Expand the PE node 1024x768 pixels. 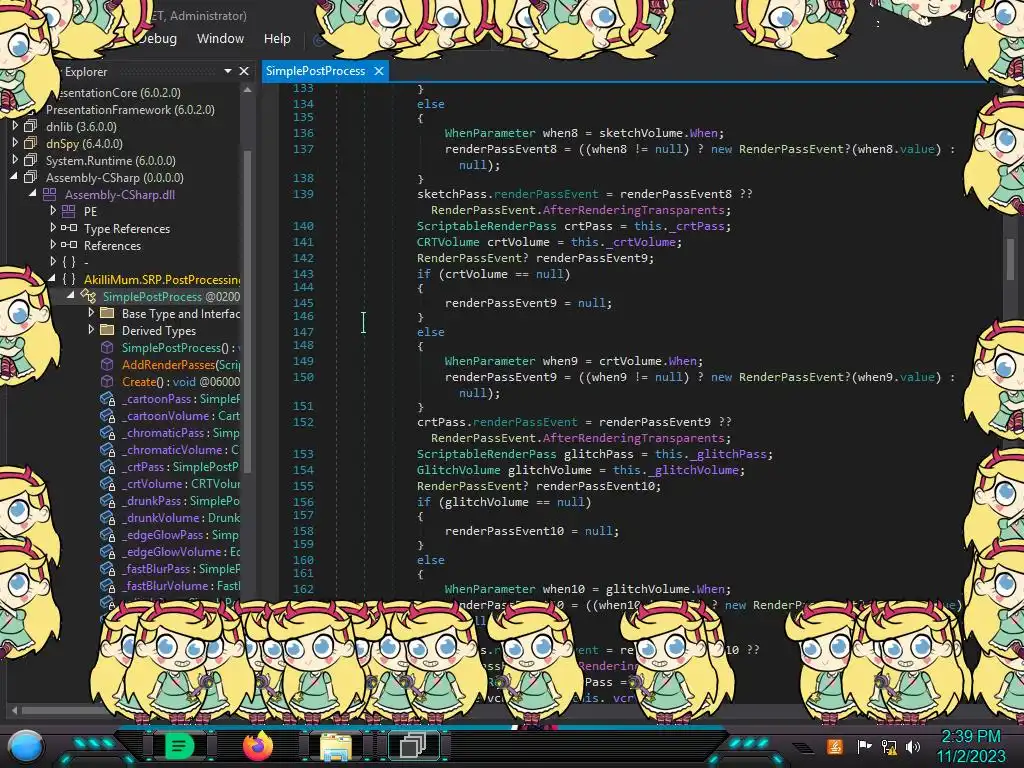tap(53, 211)
